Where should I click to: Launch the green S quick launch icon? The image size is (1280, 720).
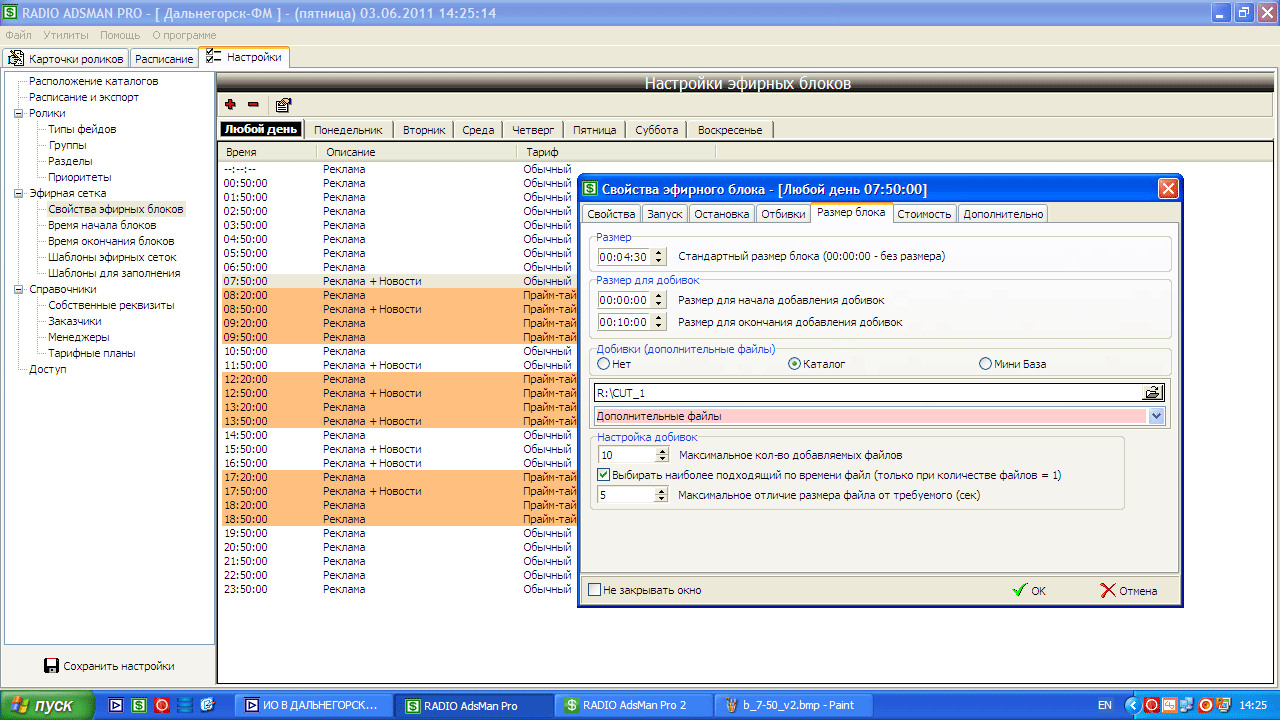139,705
